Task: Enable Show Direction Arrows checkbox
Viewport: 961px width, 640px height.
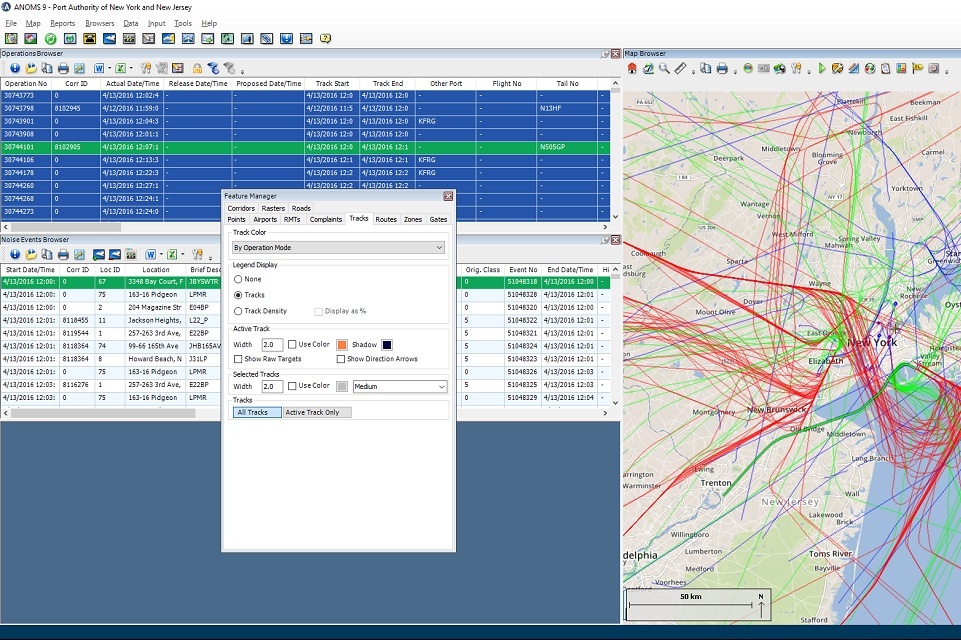Action: coord(341,359)
